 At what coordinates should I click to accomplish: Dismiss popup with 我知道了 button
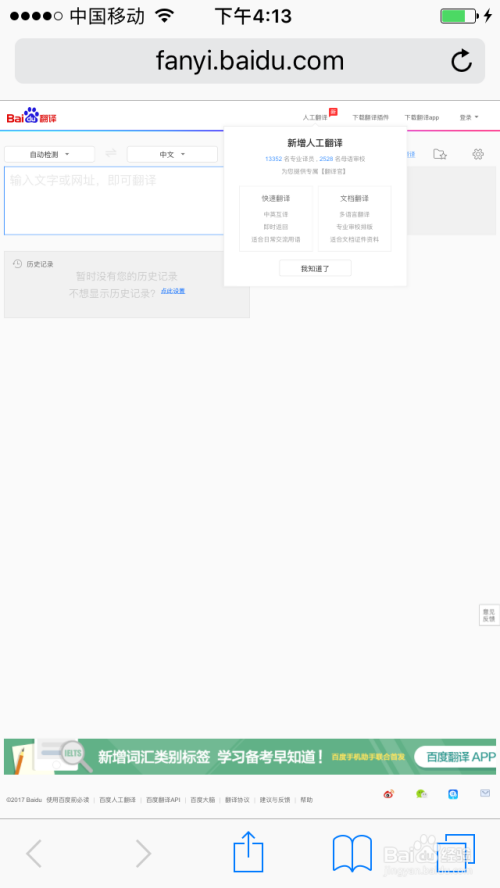pyautogui.click(x=315, y=268)
